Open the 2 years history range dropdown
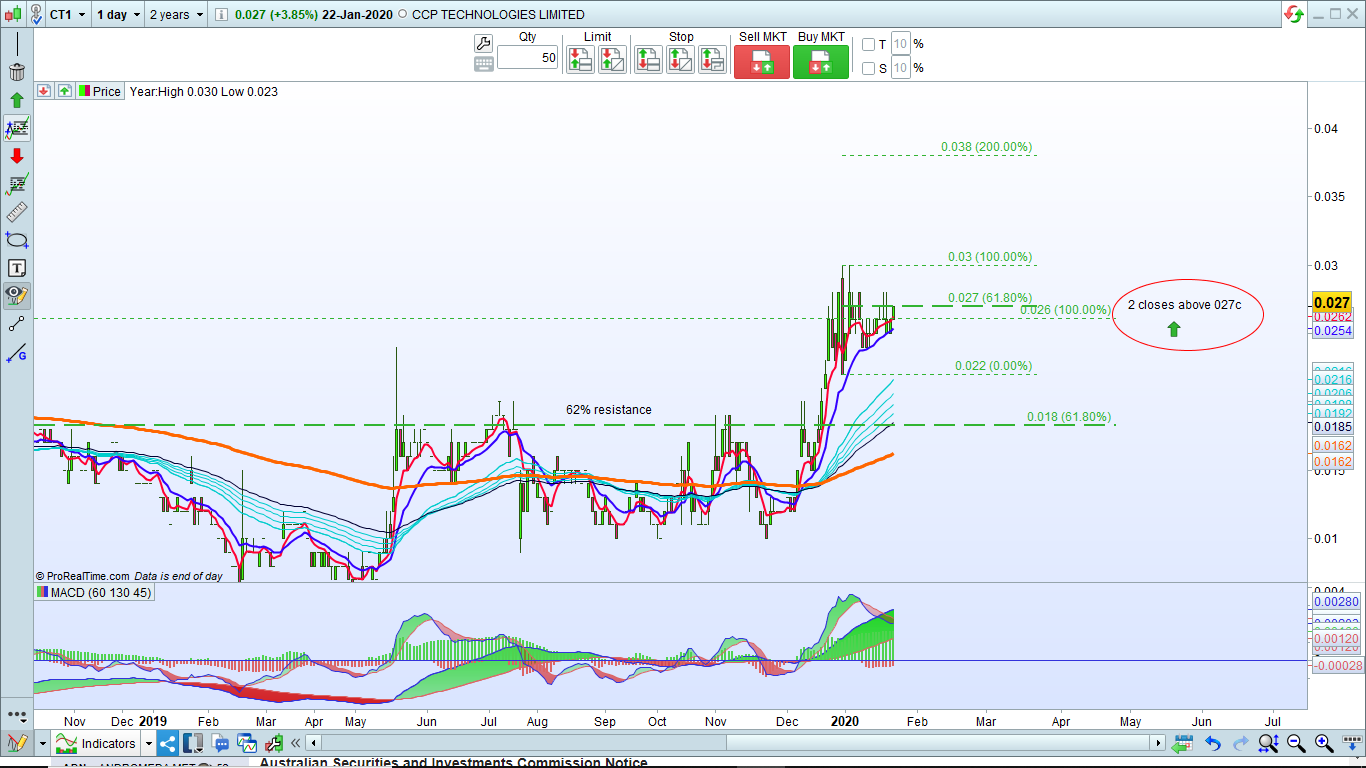Viewport: 1366px width, 768px height. 175,15
